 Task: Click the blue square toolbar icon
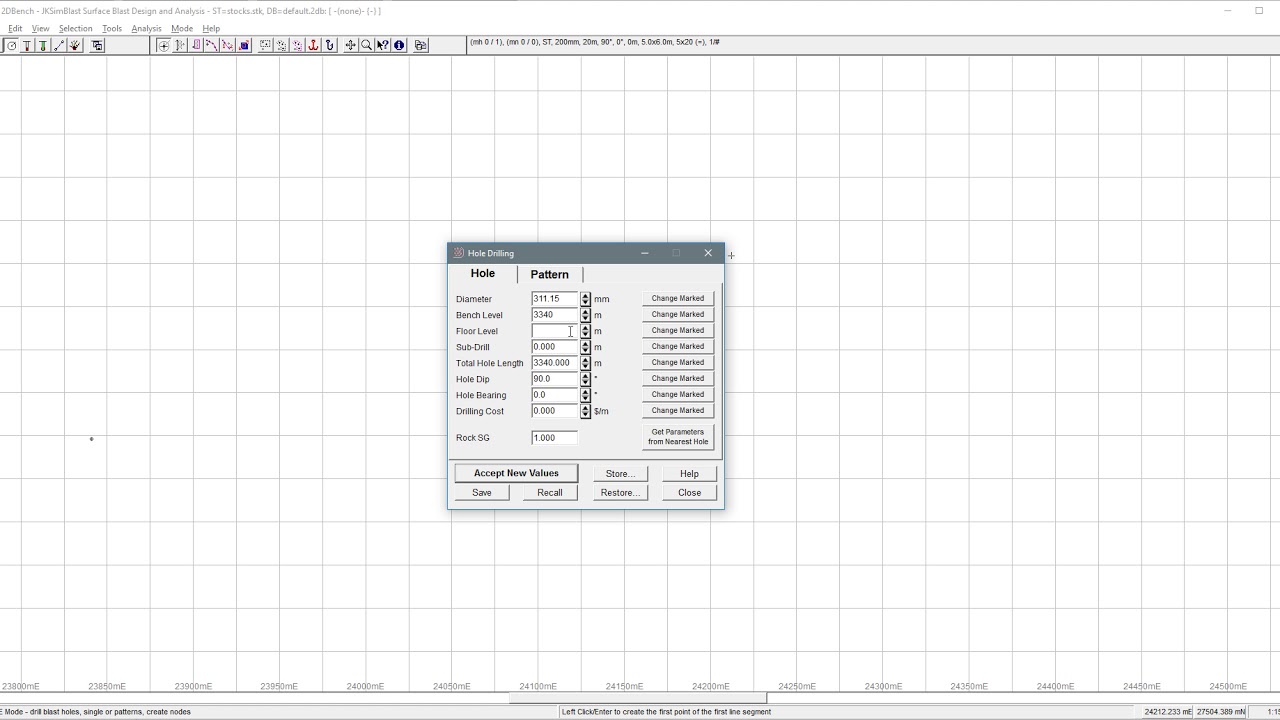coord(244,45)
